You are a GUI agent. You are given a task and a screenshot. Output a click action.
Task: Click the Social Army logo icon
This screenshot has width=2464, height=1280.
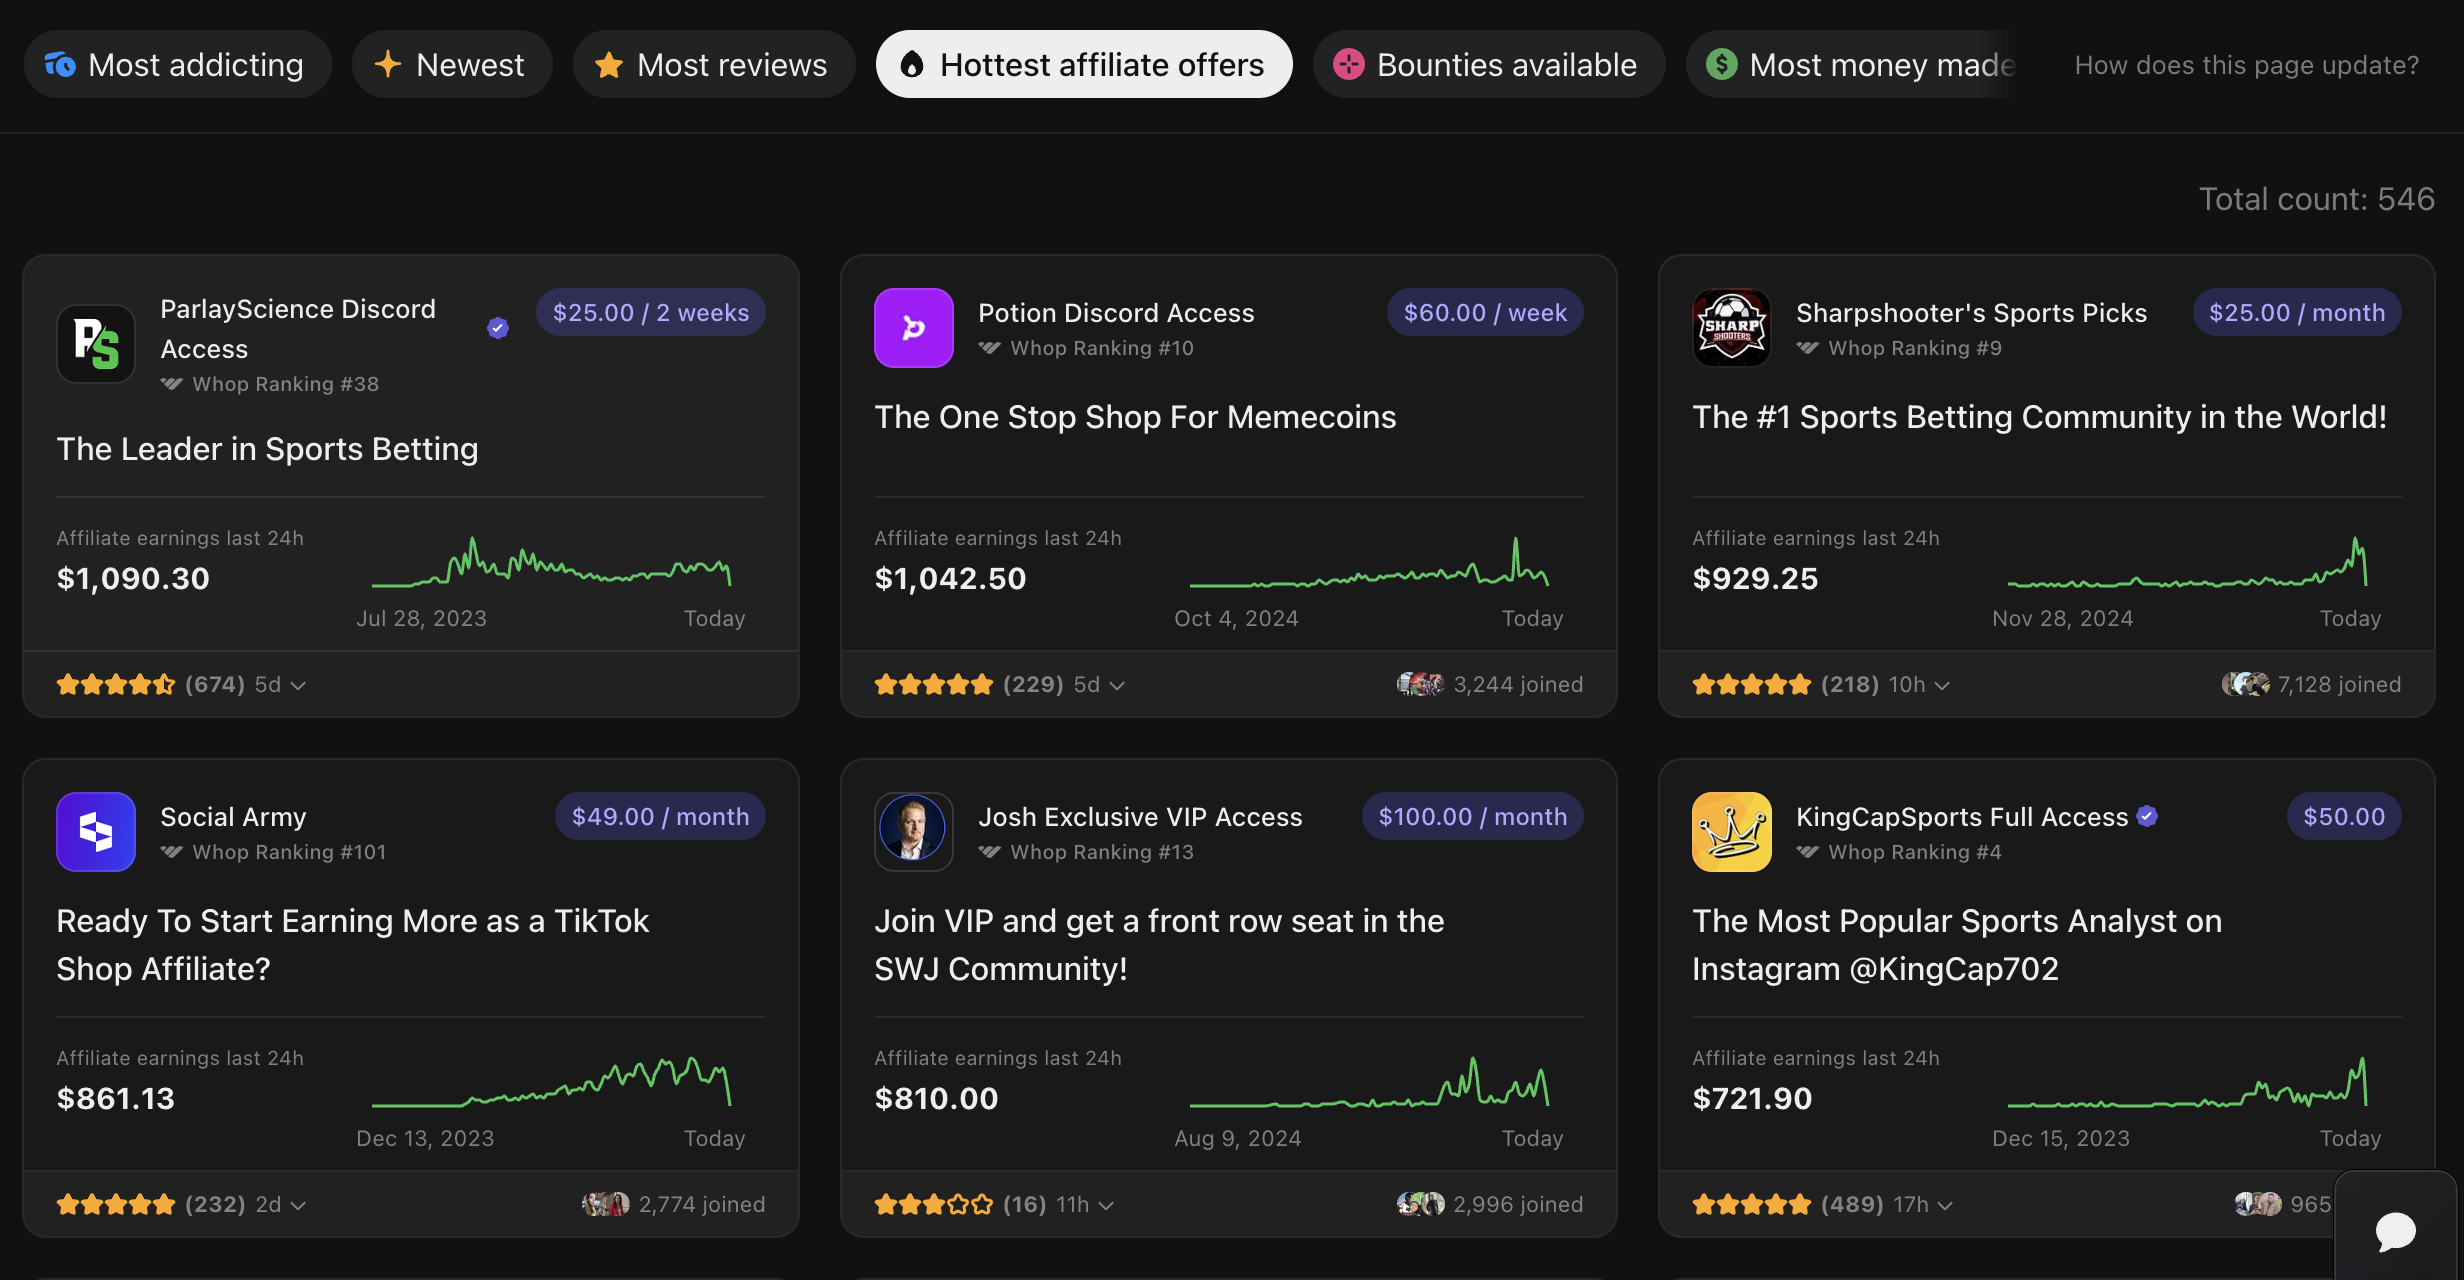(x=95, y=832)
